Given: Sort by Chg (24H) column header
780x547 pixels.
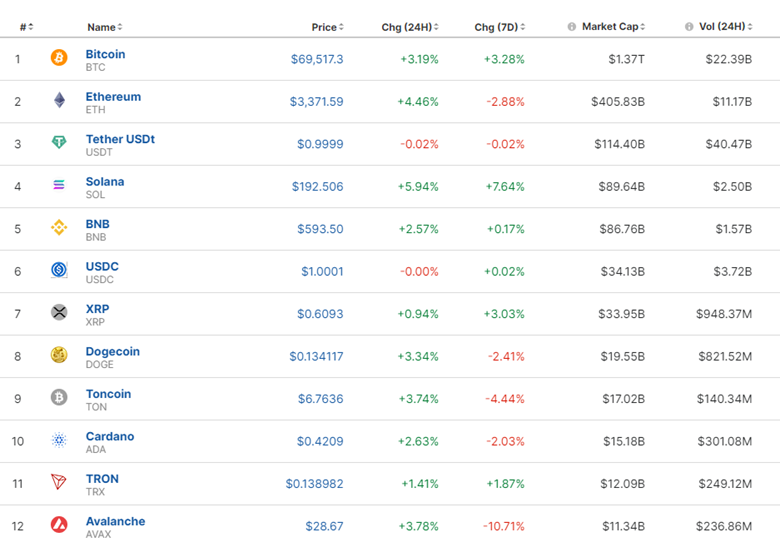Looking at the screenshot, I should click(410, 27).
